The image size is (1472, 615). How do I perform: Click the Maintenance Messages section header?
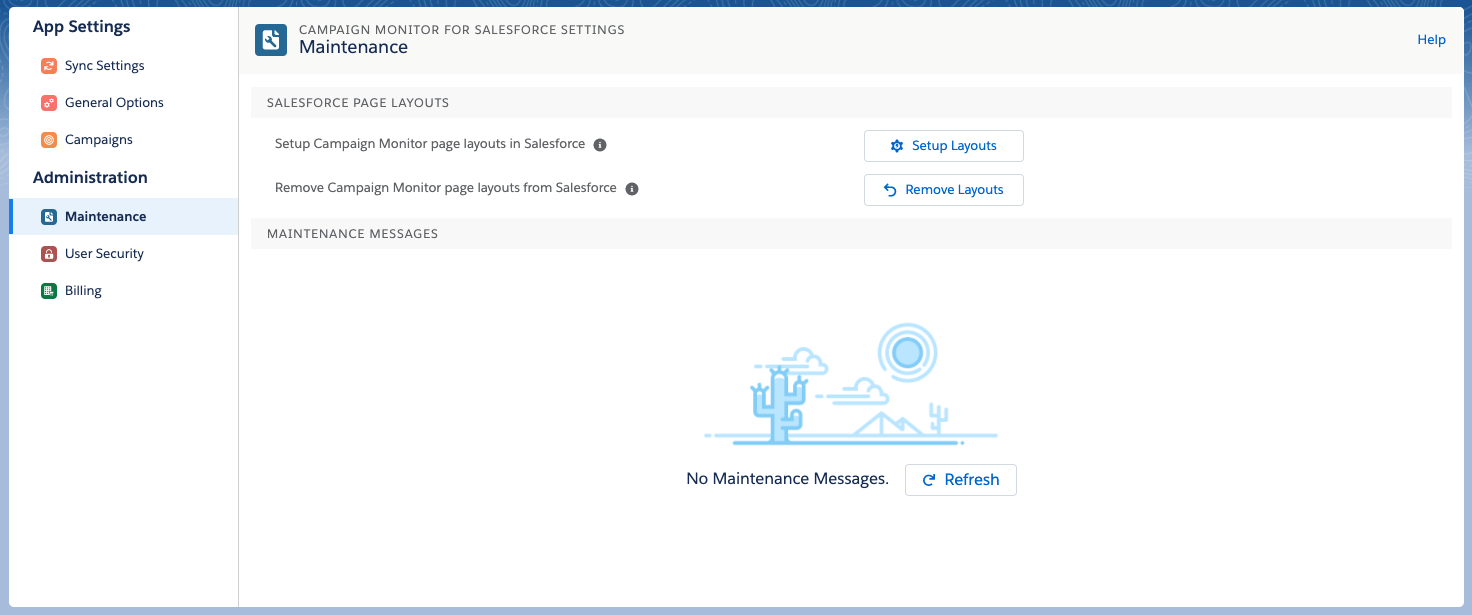(851, 234)
